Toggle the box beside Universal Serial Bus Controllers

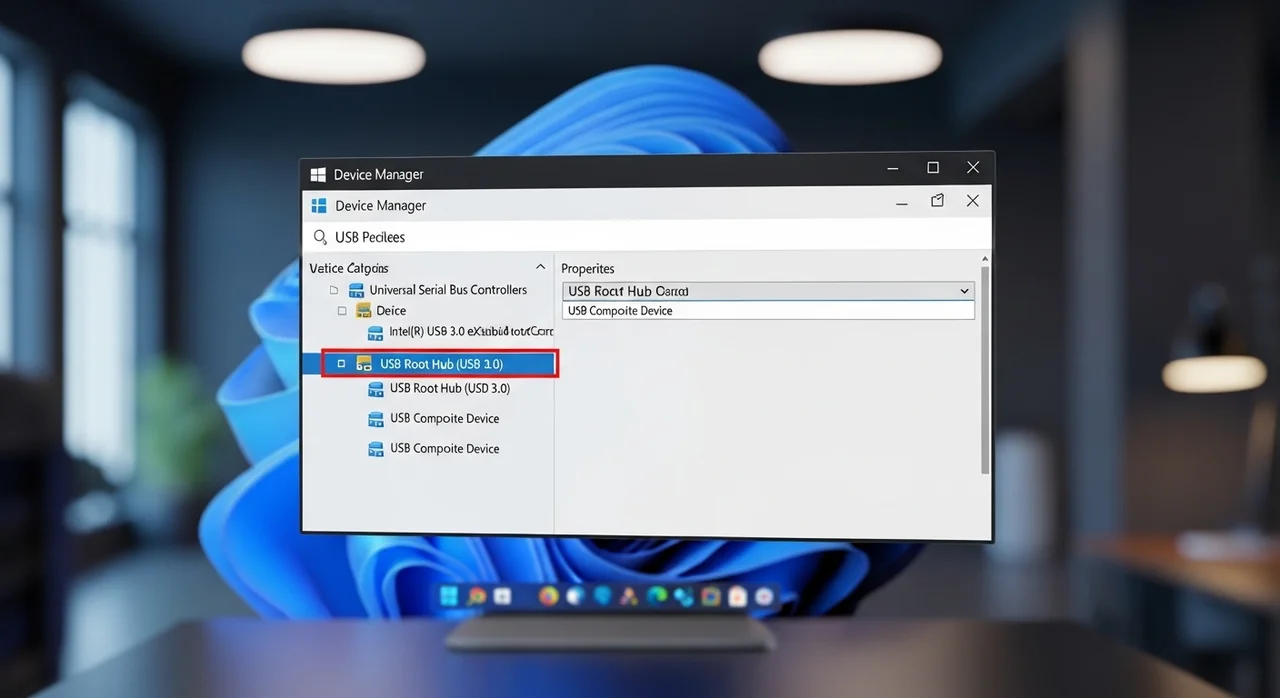334,291
